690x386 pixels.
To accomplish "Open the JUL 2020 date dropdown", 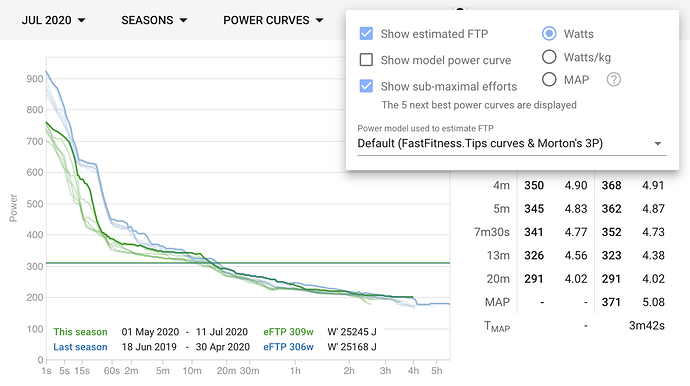I will point(53,20).
